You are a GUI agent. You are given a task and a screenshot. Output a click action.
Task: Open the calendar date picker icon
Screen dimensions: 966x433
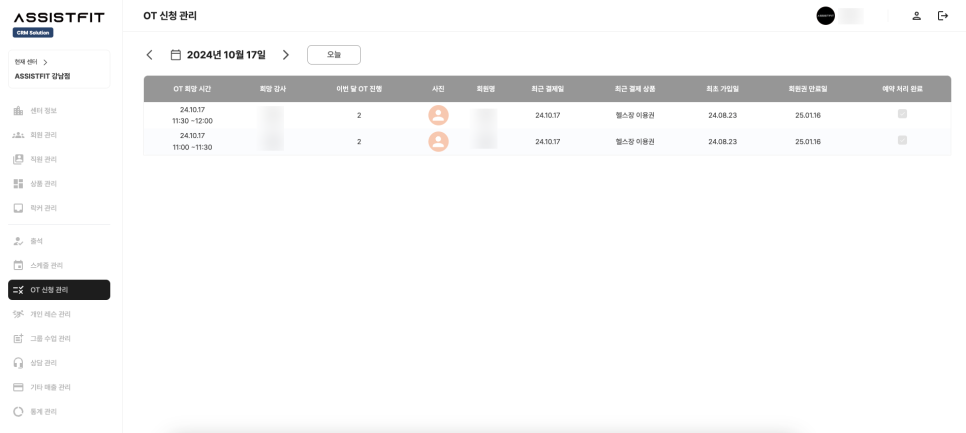tap(176, 55)
